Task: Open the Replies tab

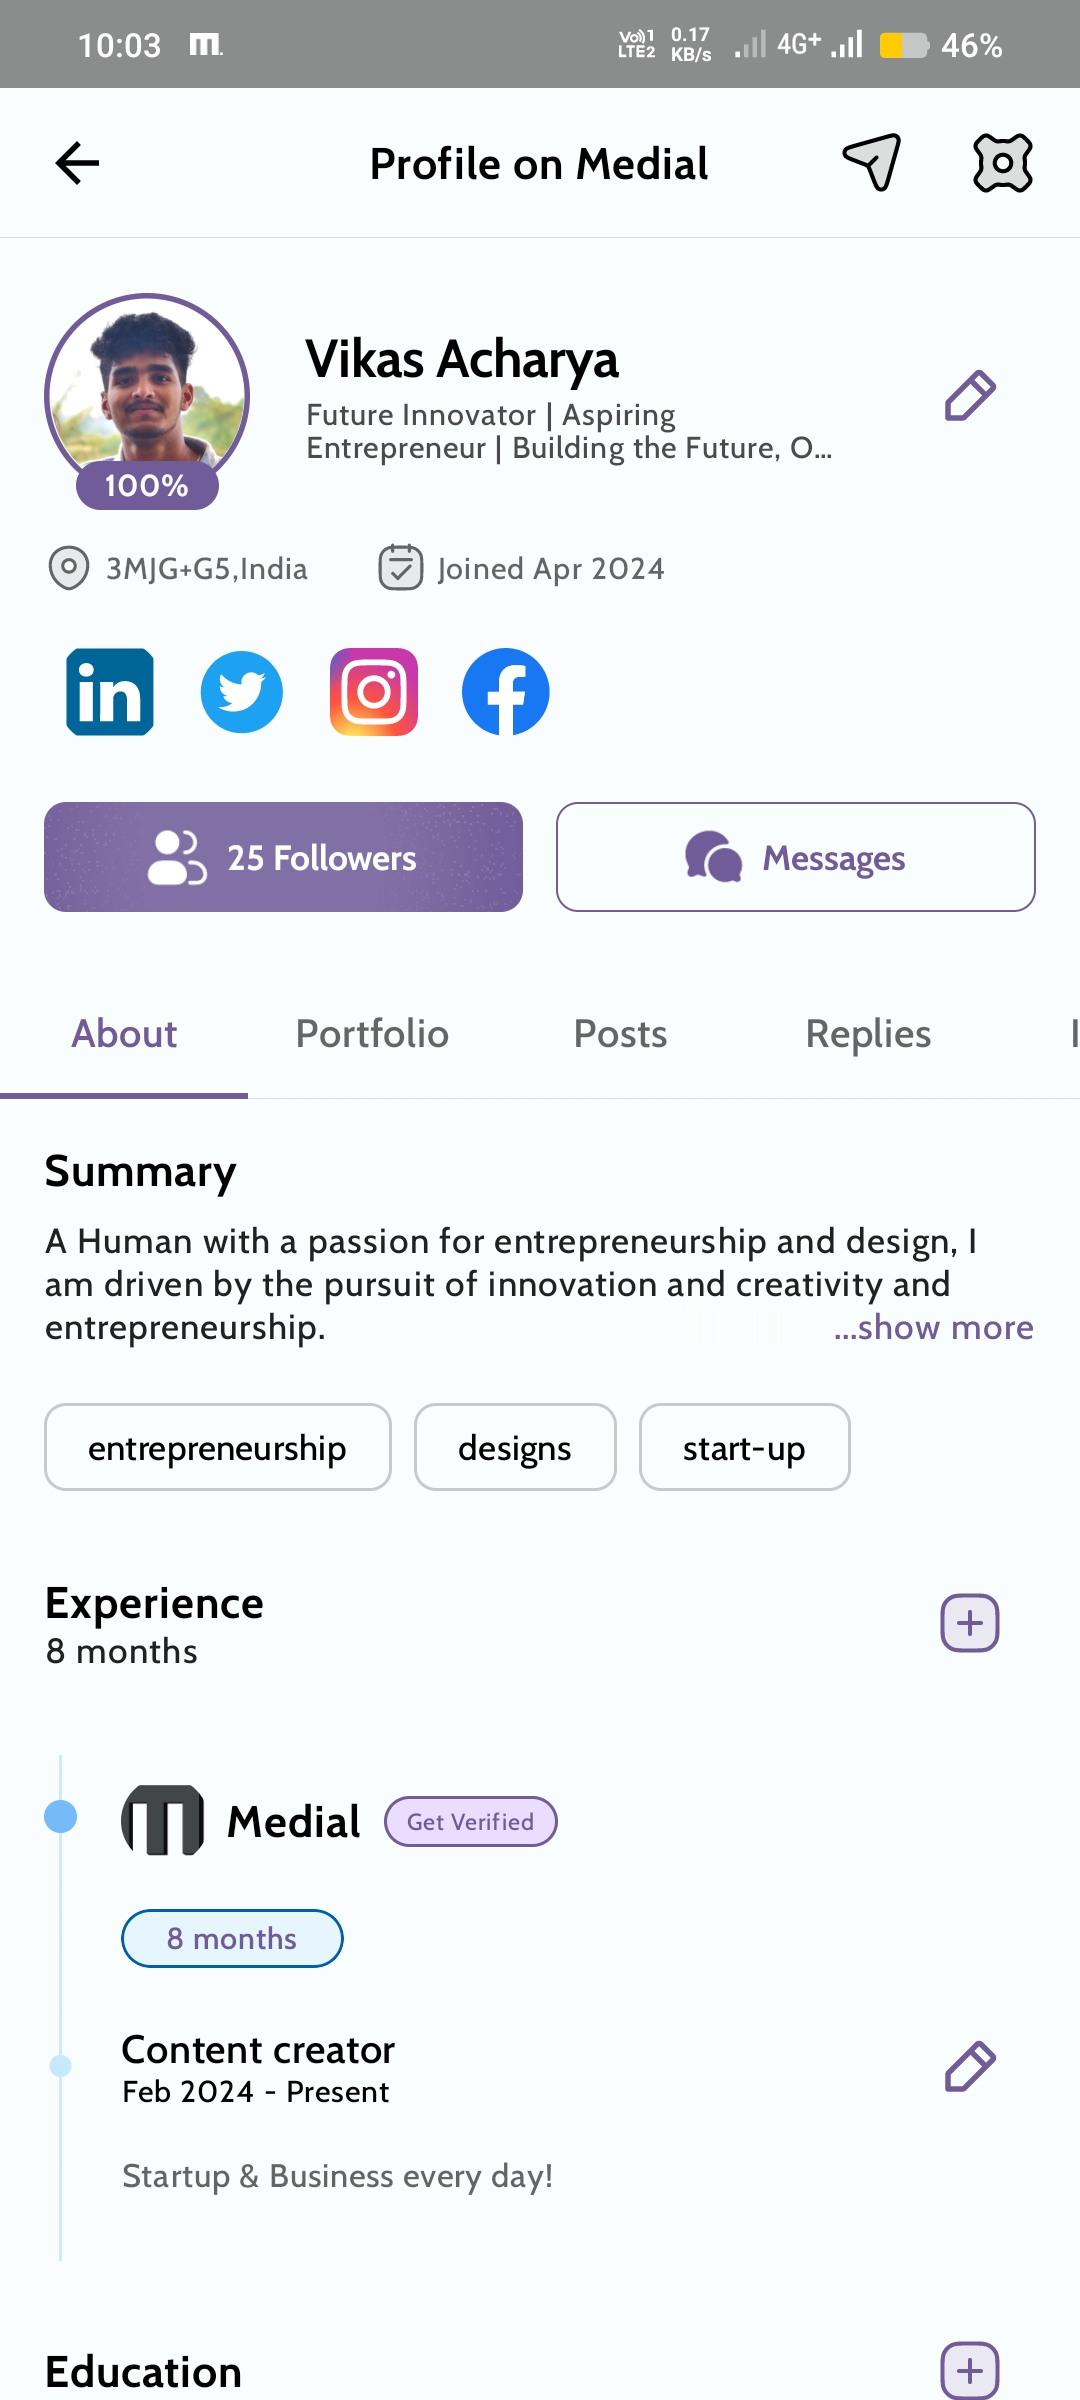Action: click(868, 1034)
